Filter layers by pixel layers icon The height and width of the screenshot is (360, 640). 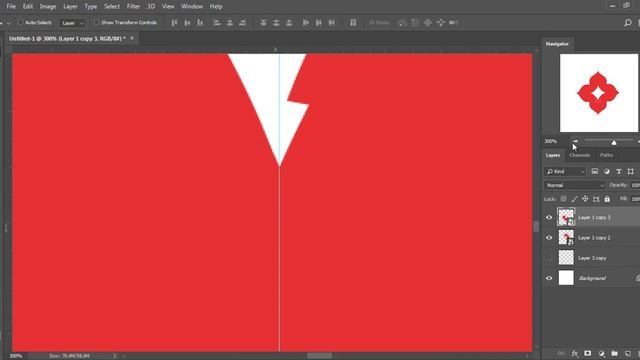click(595, 171)
